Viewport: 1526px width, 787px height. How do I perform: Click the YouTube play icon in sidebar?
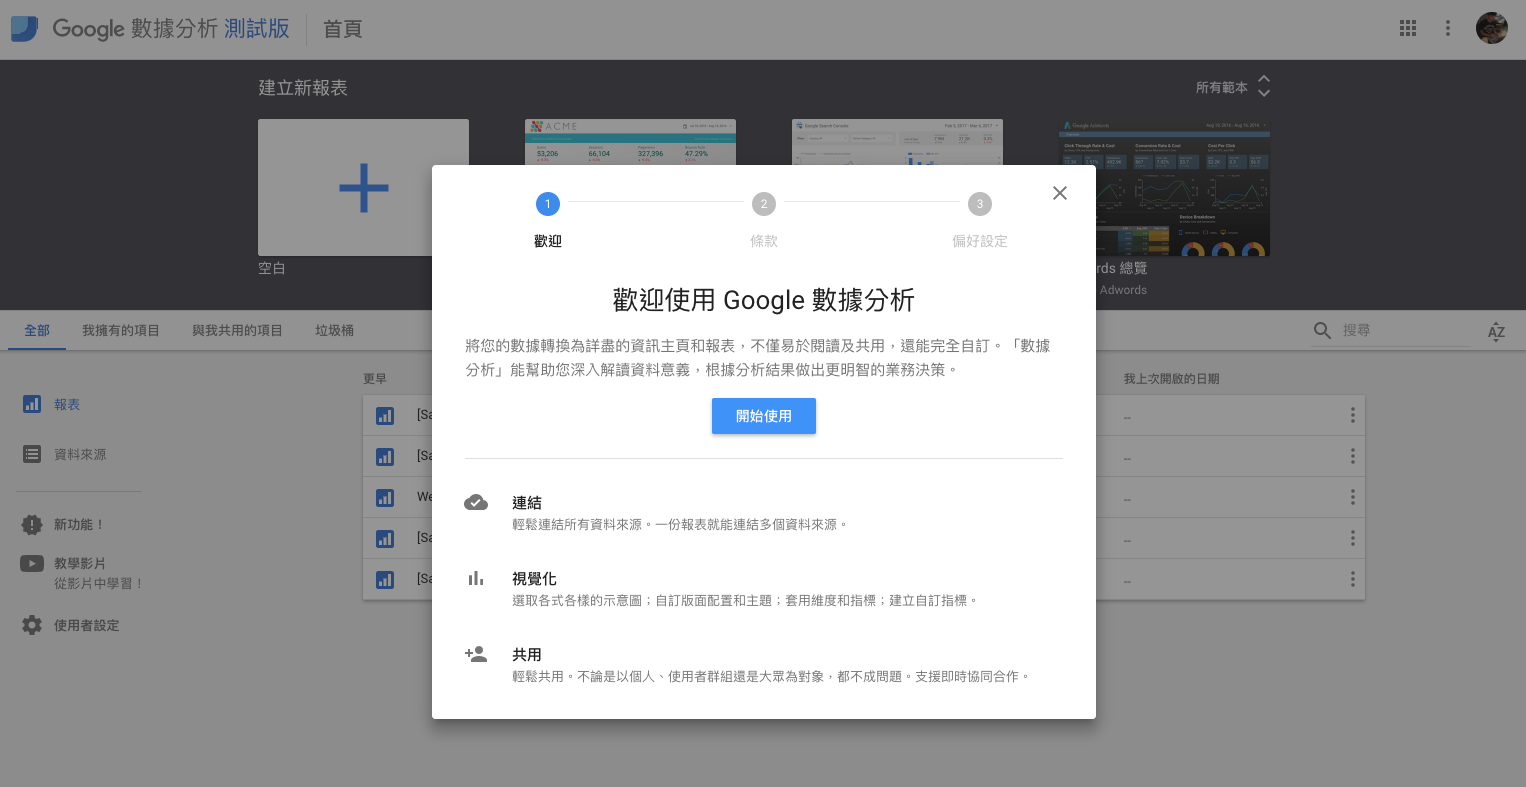click(32, 563)
